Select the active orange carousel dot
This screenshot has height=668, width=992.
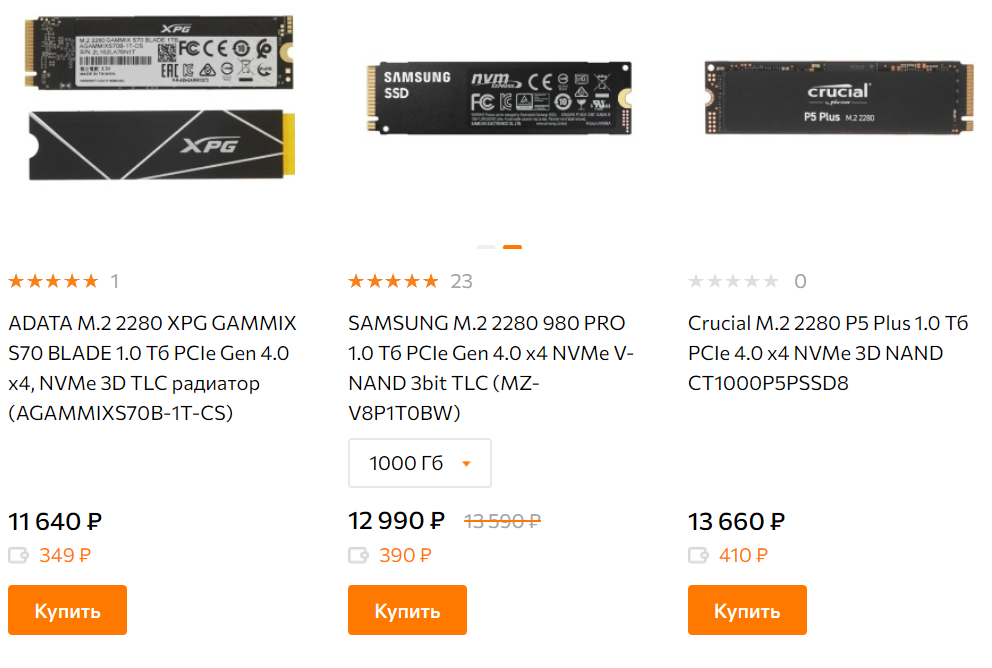512,247
